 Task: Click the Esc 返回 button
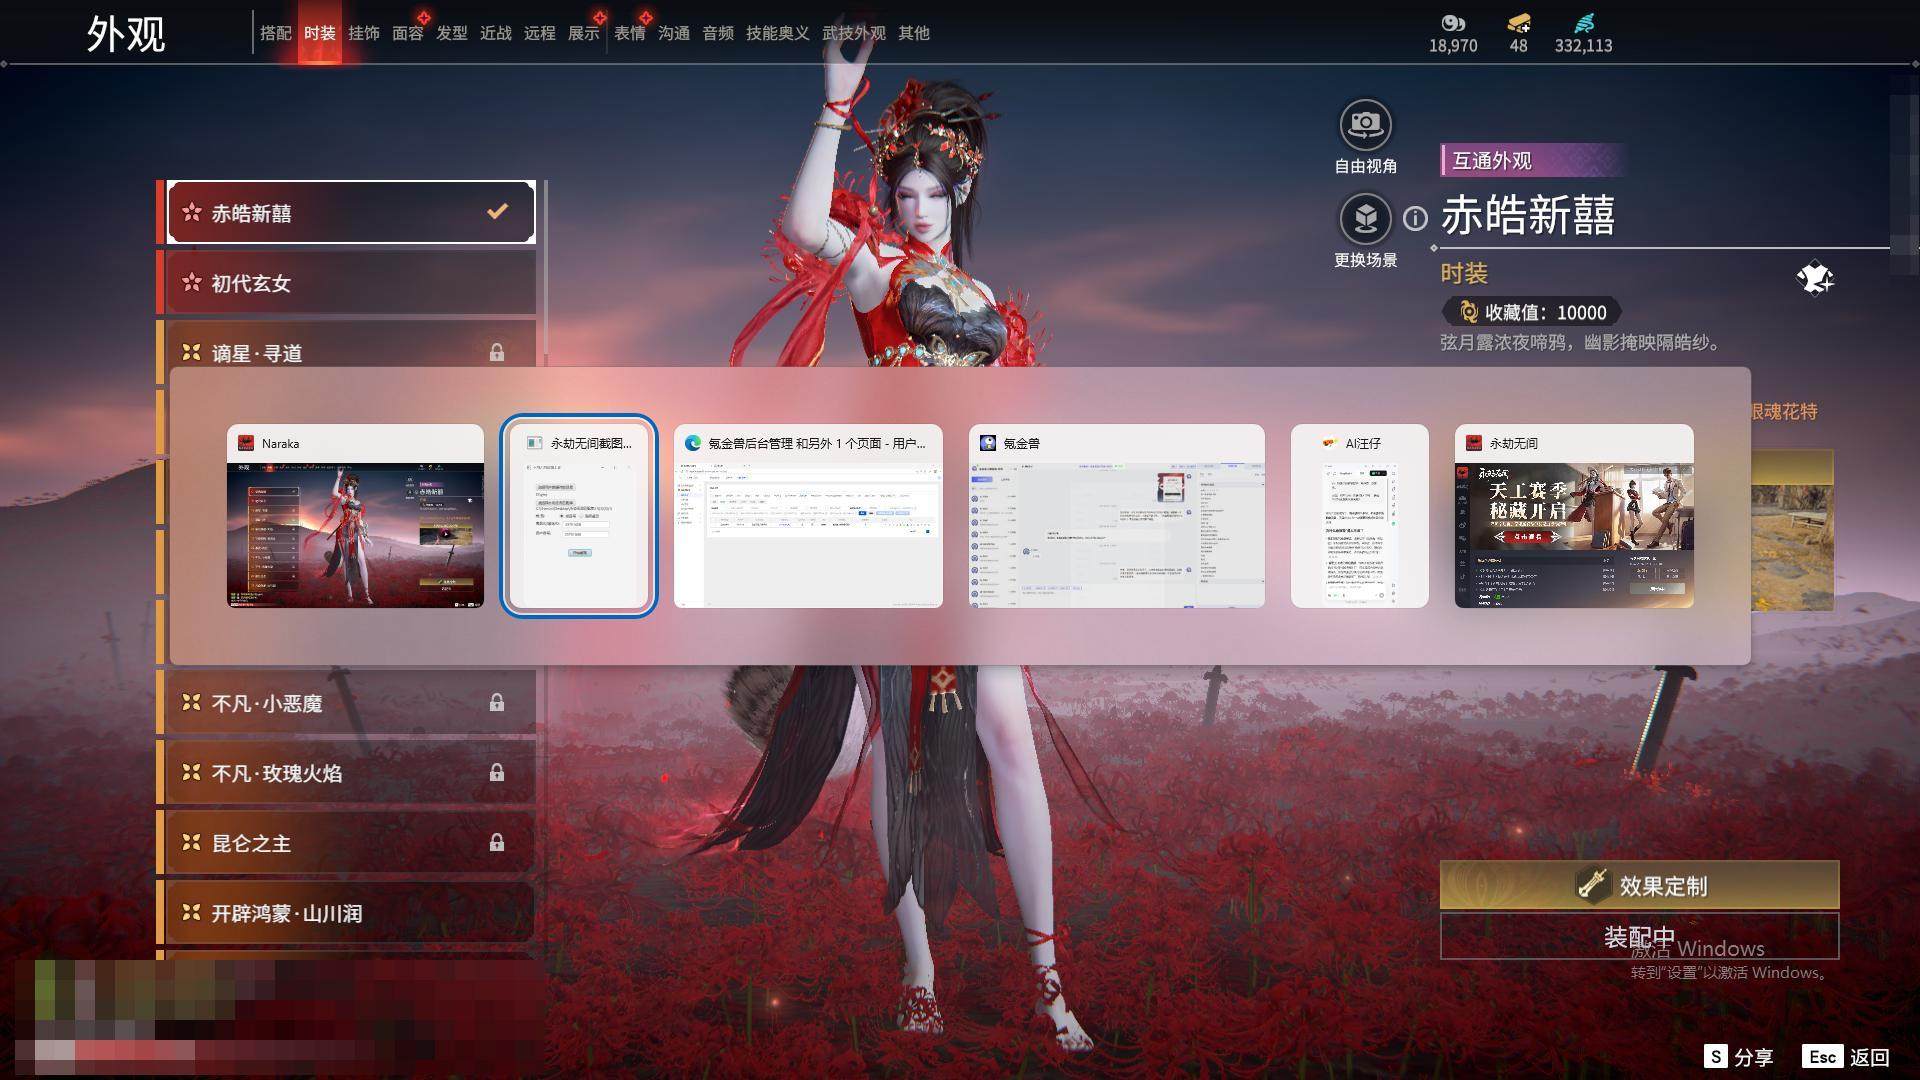click(1846, 1057)
